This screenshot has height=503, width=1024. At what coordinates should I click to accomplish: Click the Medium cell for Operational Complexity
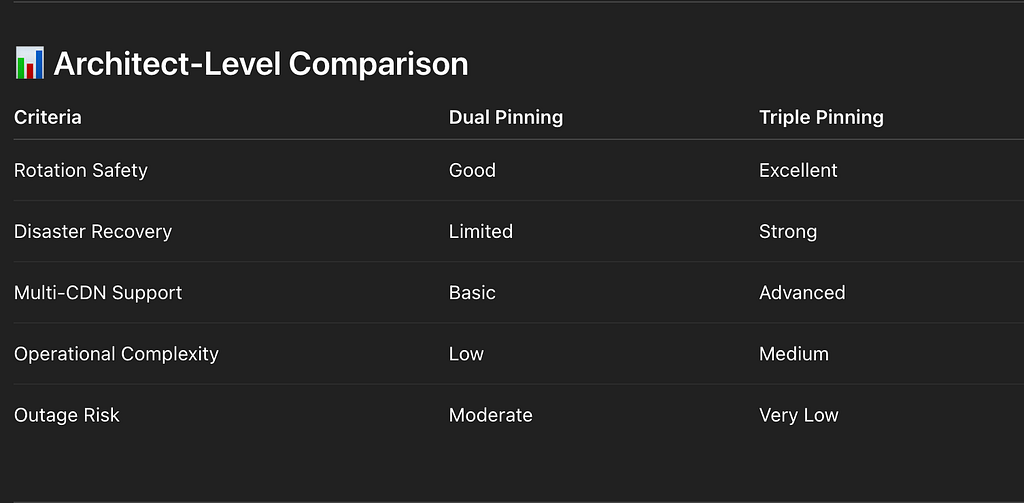pos(793,354)
